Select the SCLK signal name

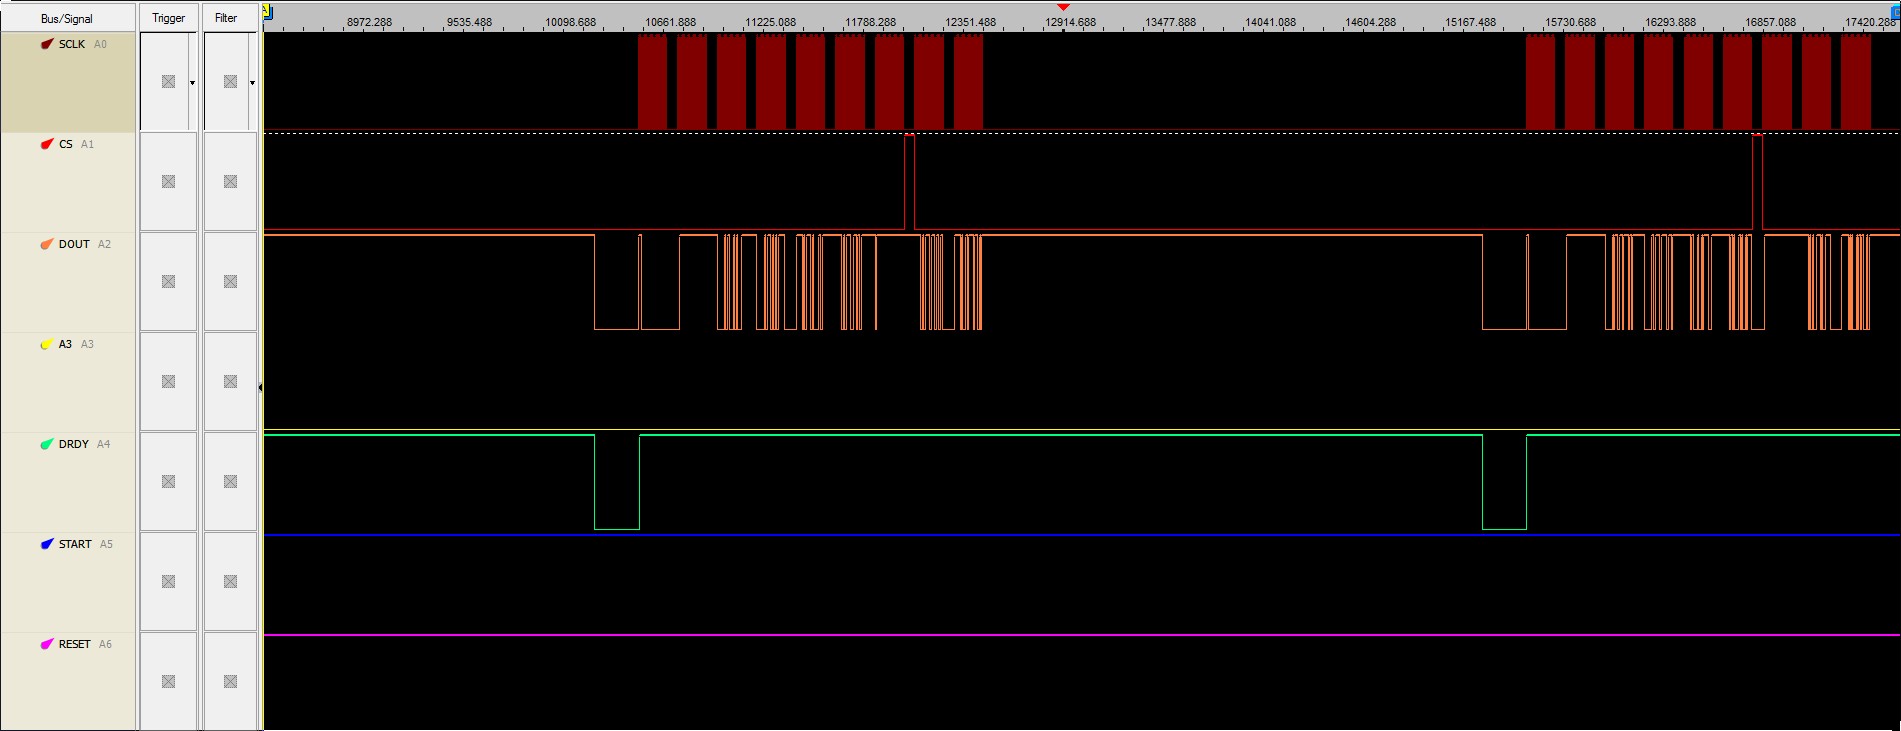click(x=72, y=44)
